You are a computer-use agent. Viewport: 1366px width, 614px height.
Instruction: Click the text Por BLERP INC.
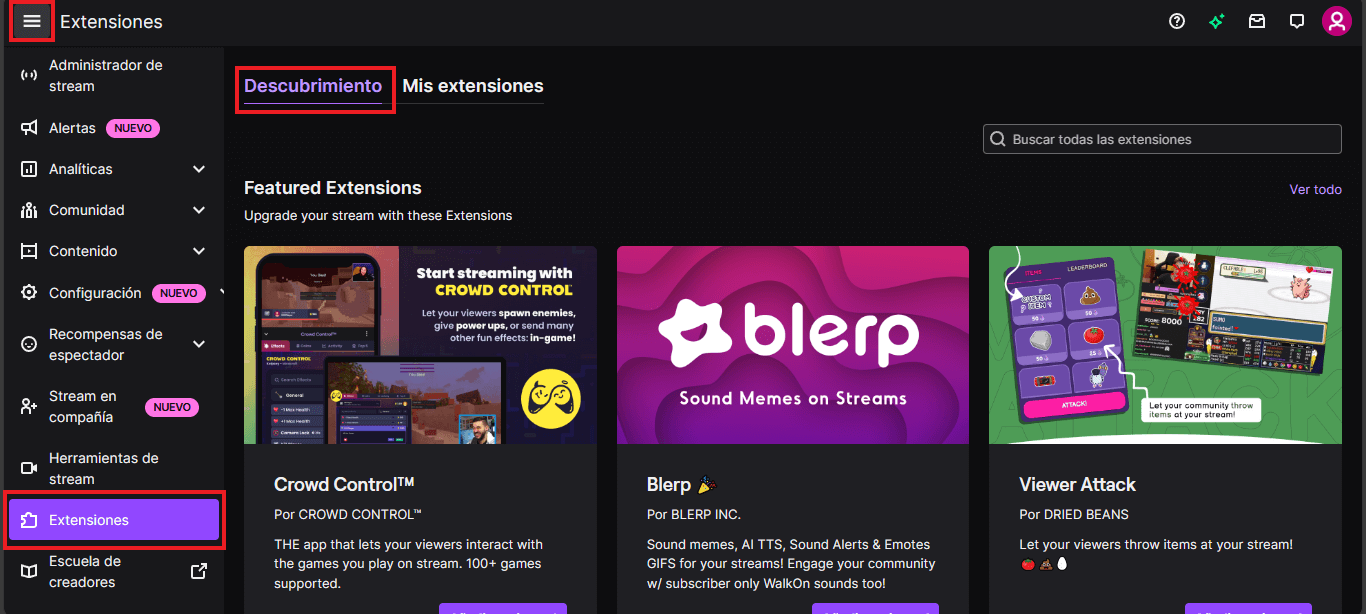pyautogui.click(x=694, y=514)
